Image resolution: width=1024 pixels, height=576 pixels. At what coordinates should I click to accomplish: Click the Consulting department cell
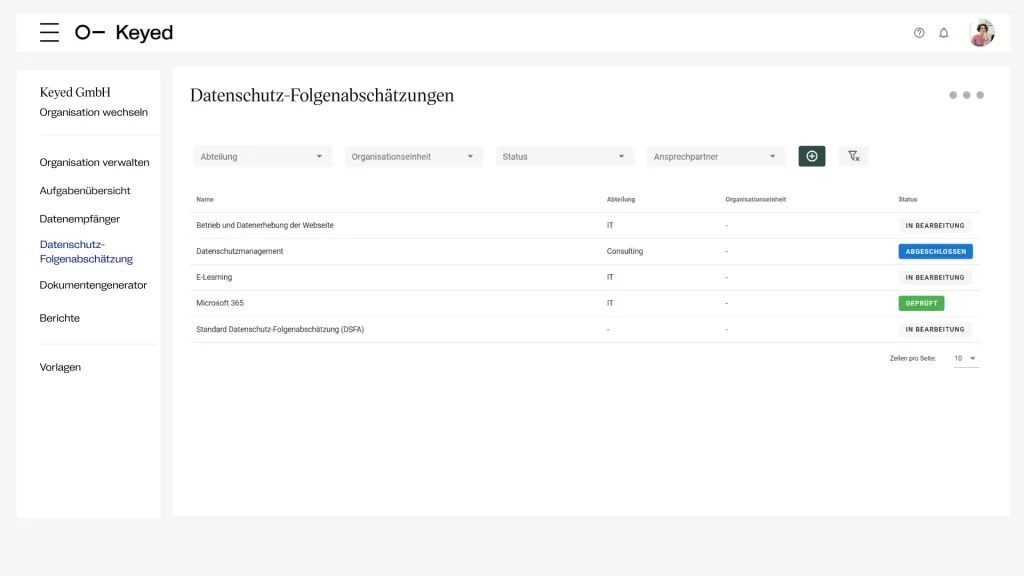[x=625, y=251]
